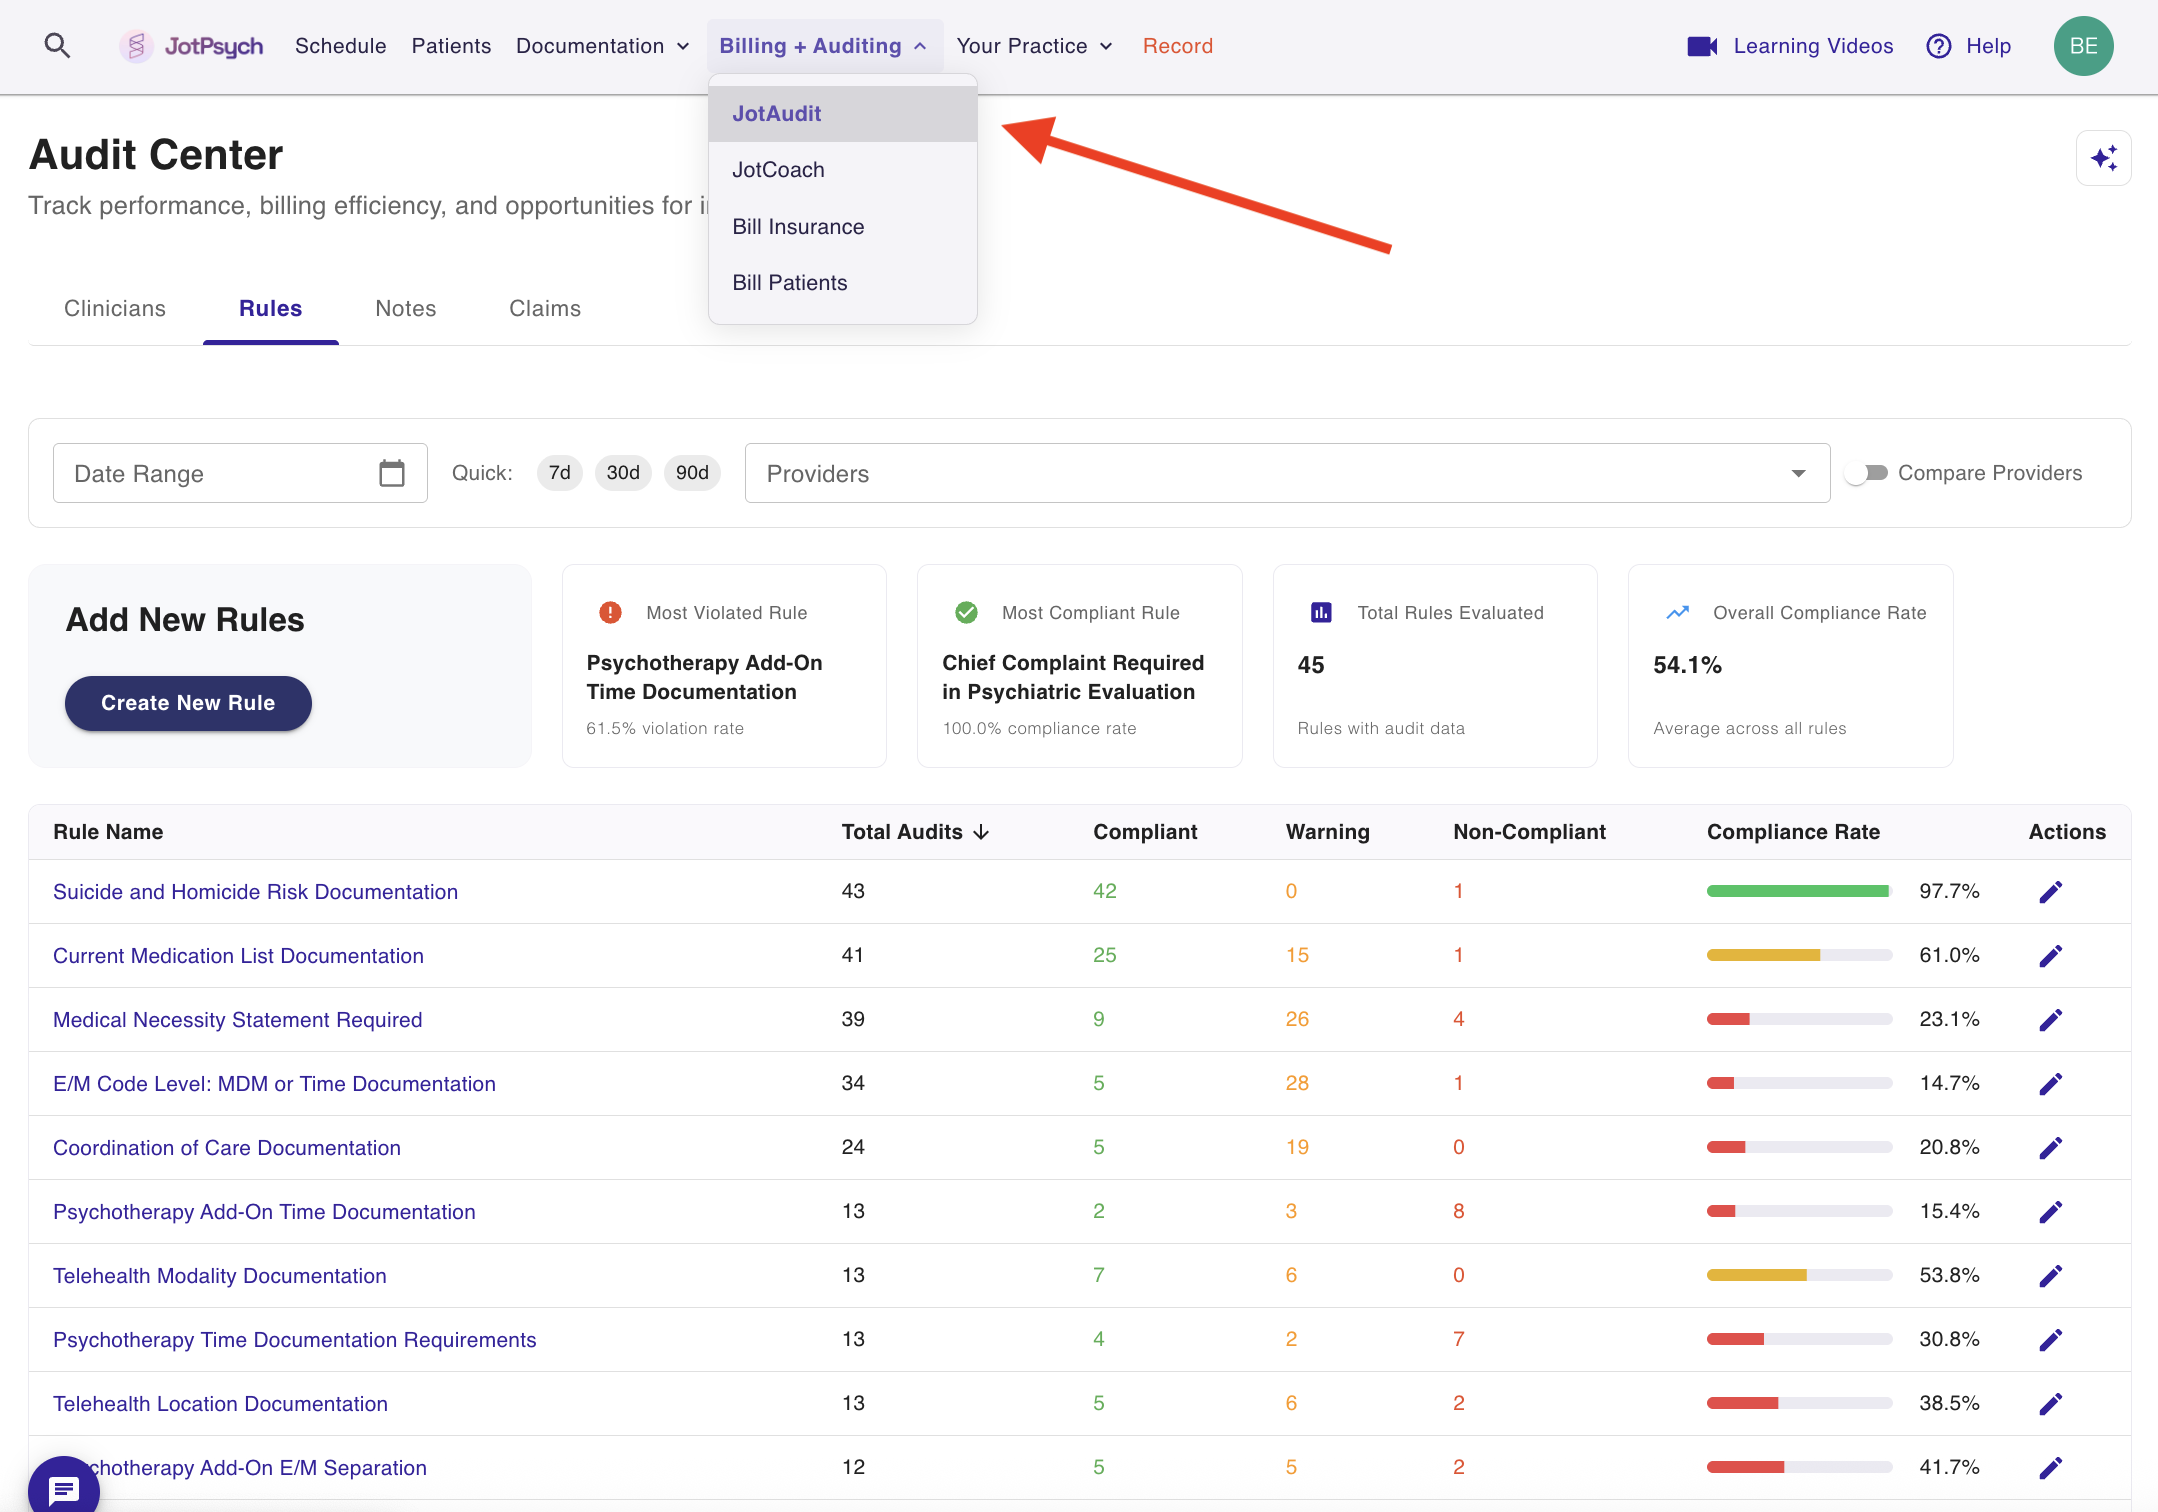Edit Suicide and Homicide Risk Documentation rule
Screen dimensions: 2158x1512
(2050, 892)
